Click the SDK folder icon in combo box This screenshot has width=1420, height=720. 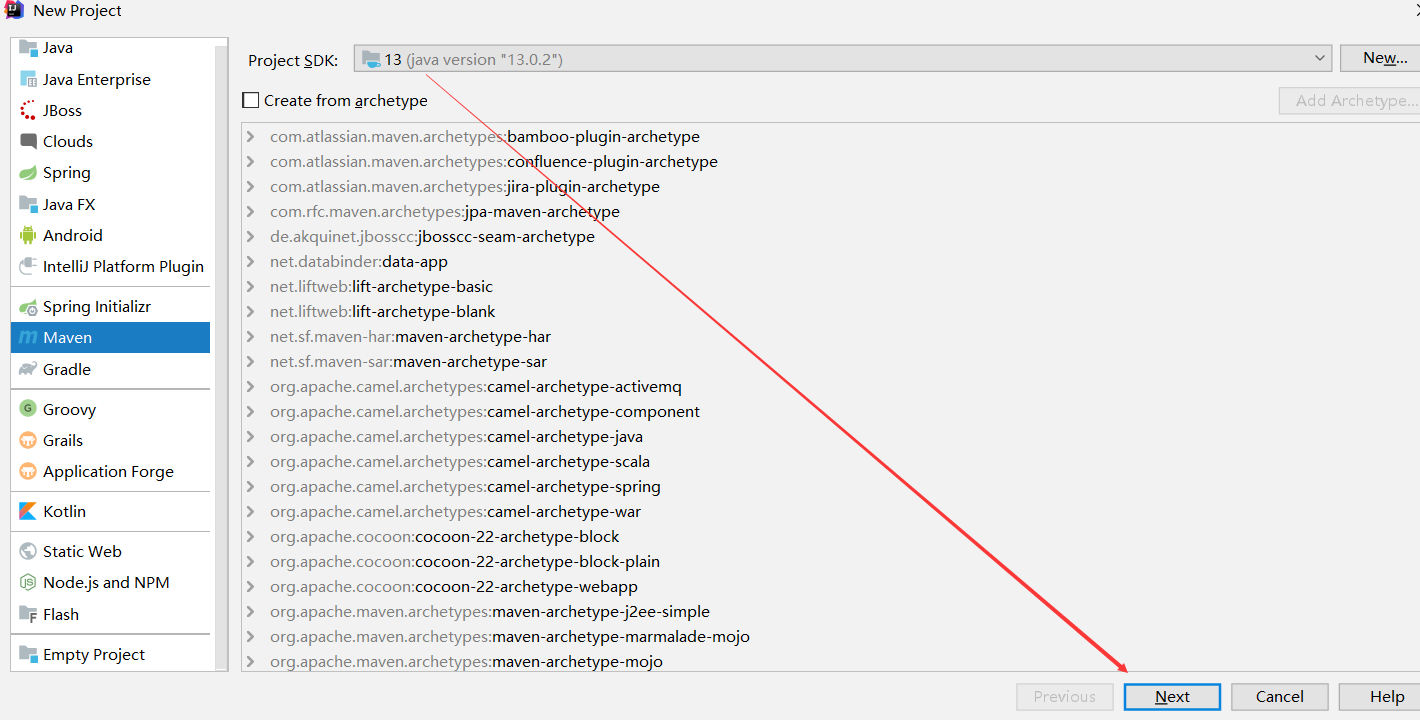371,59
